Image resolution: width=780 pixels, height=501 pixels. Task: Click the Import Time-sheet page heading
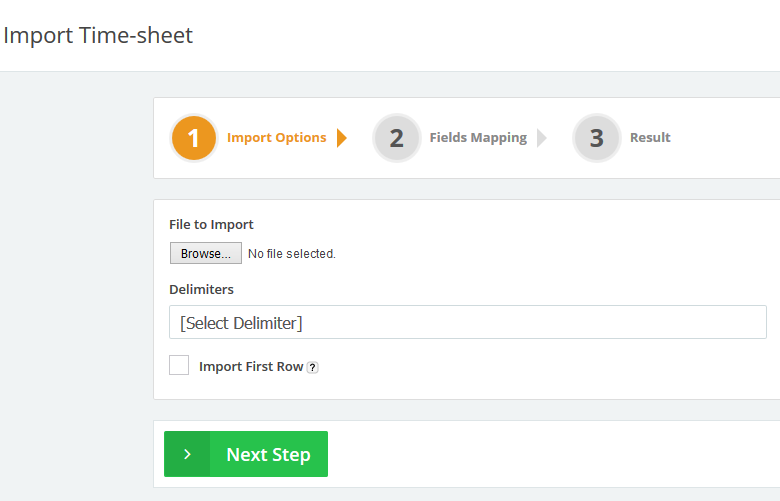click(98, 35)
